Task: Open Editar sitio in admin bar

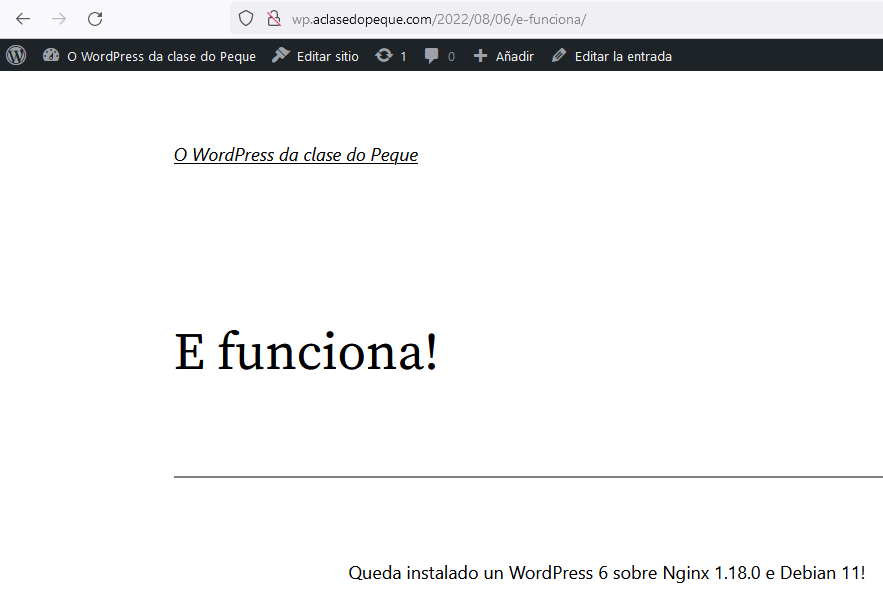Action: point(327,56)
